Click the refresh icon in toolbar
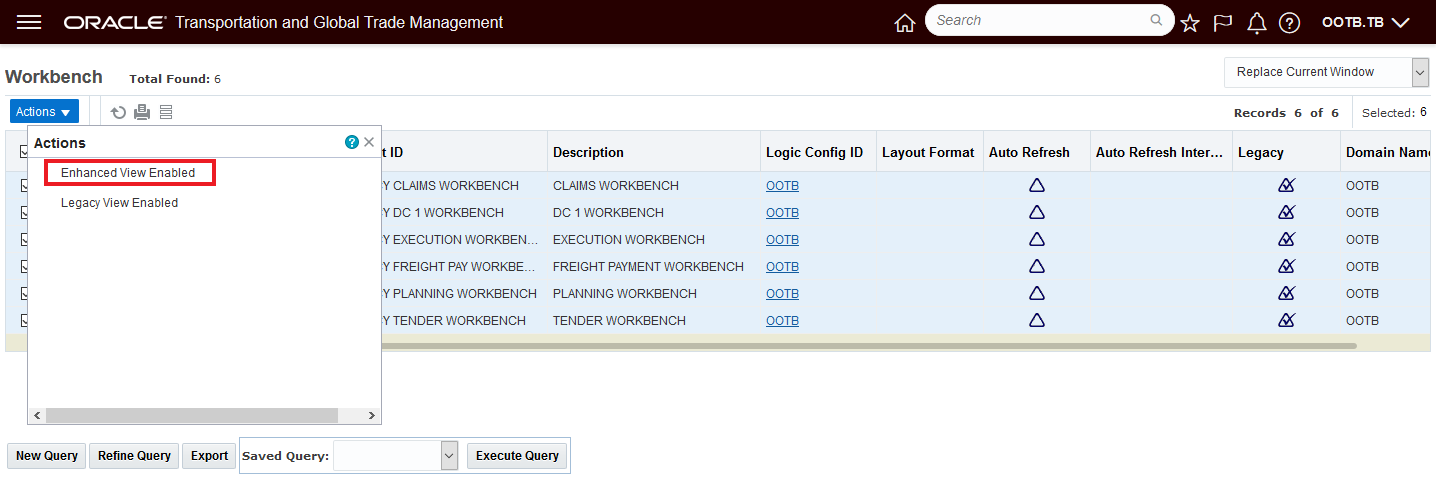The width and height of the screenshot is (1436, 490). tap(118, 113)
